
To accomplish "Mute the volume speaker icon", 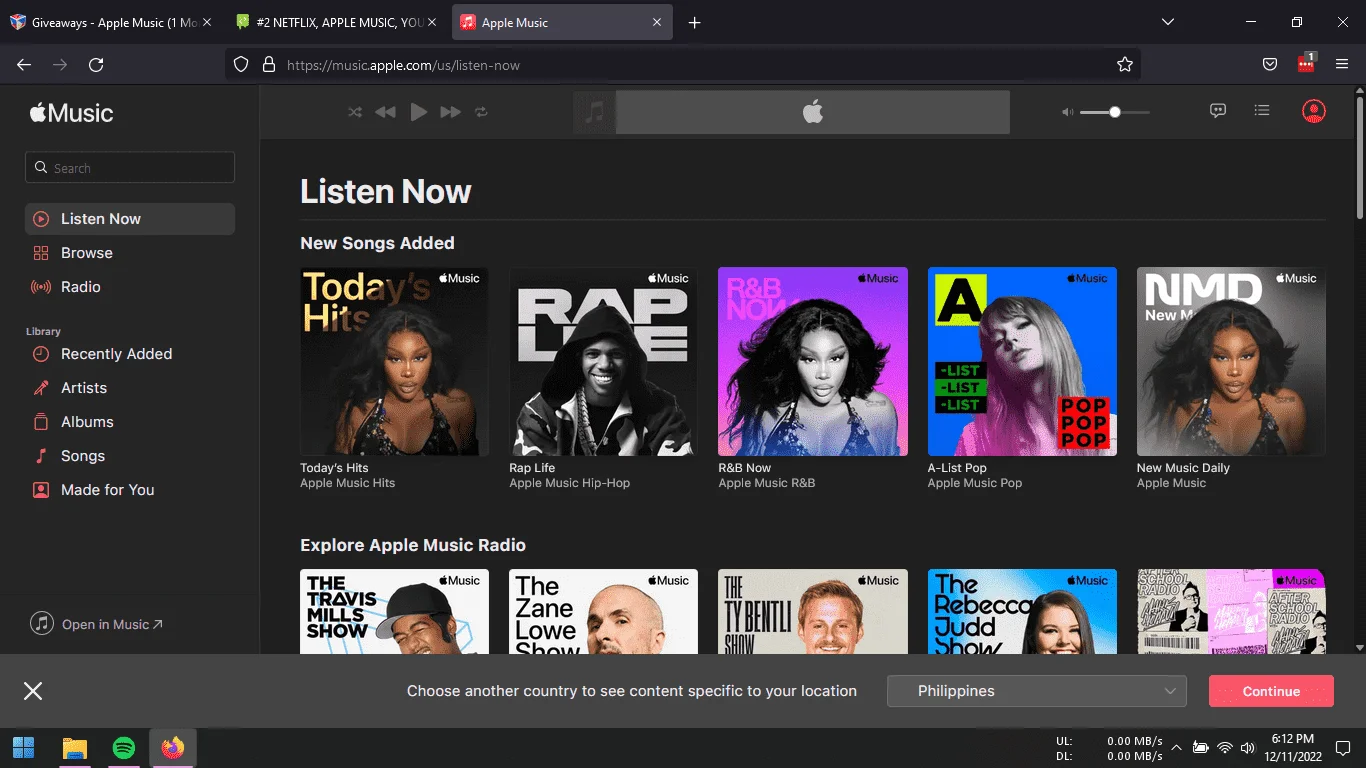I will 1068,112.
